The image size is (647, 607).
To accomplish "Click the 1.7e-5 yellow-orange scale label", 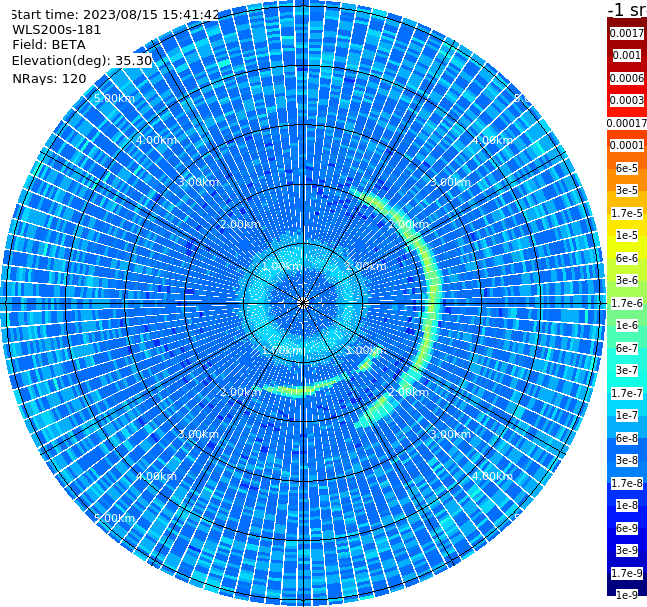I will coord(626,213).
